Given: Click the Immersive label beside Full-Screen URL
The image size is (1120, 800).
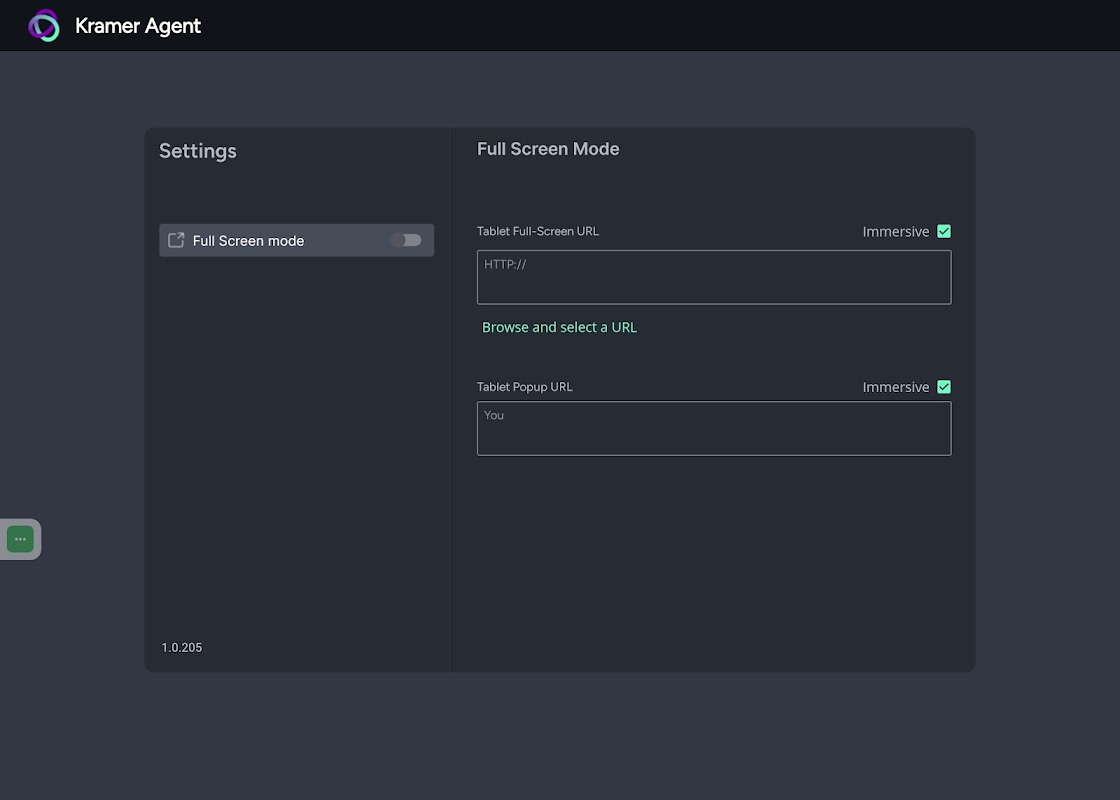Looking at the screenshot, I should click(x=896, y=231).
